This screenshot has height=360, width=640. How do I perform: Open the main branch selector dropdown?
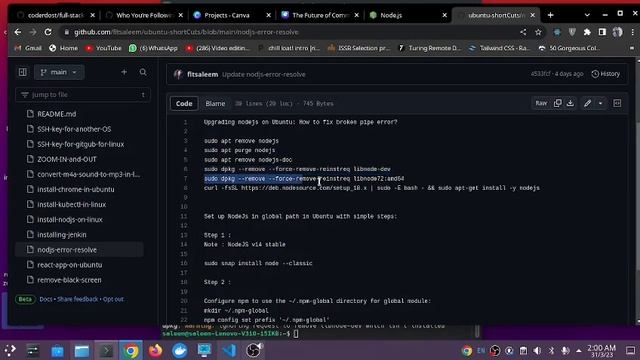[59, 72]
